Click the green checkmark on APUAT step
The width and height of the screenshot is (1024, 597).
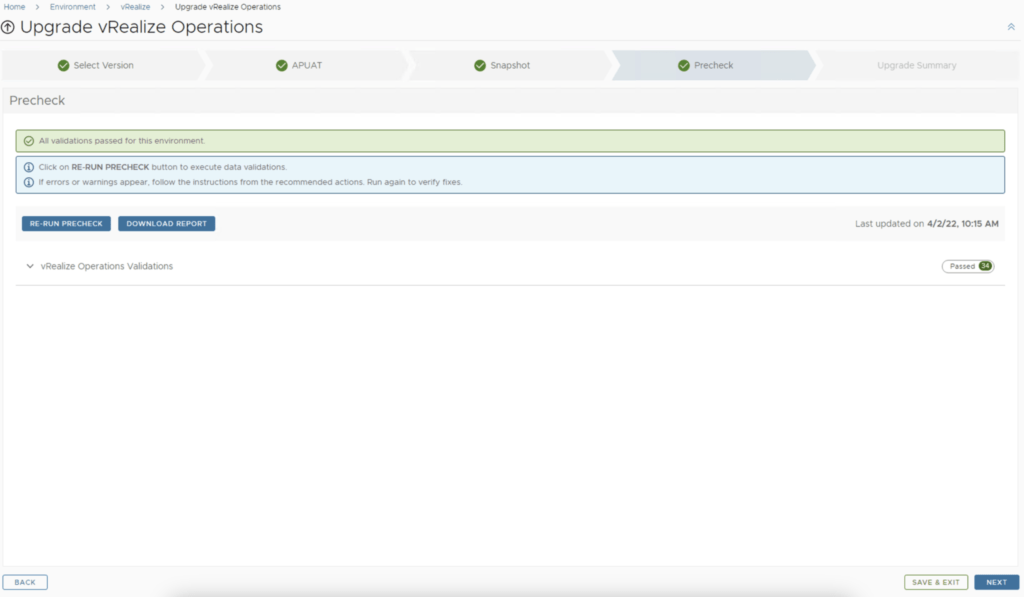point(282,66)
